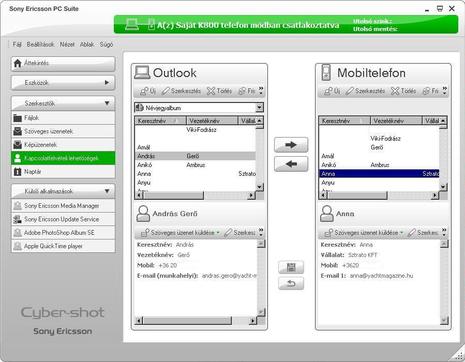Click Szerkesztés in the Outlook toolbar
465x362 pixels.
click(182, 91)
